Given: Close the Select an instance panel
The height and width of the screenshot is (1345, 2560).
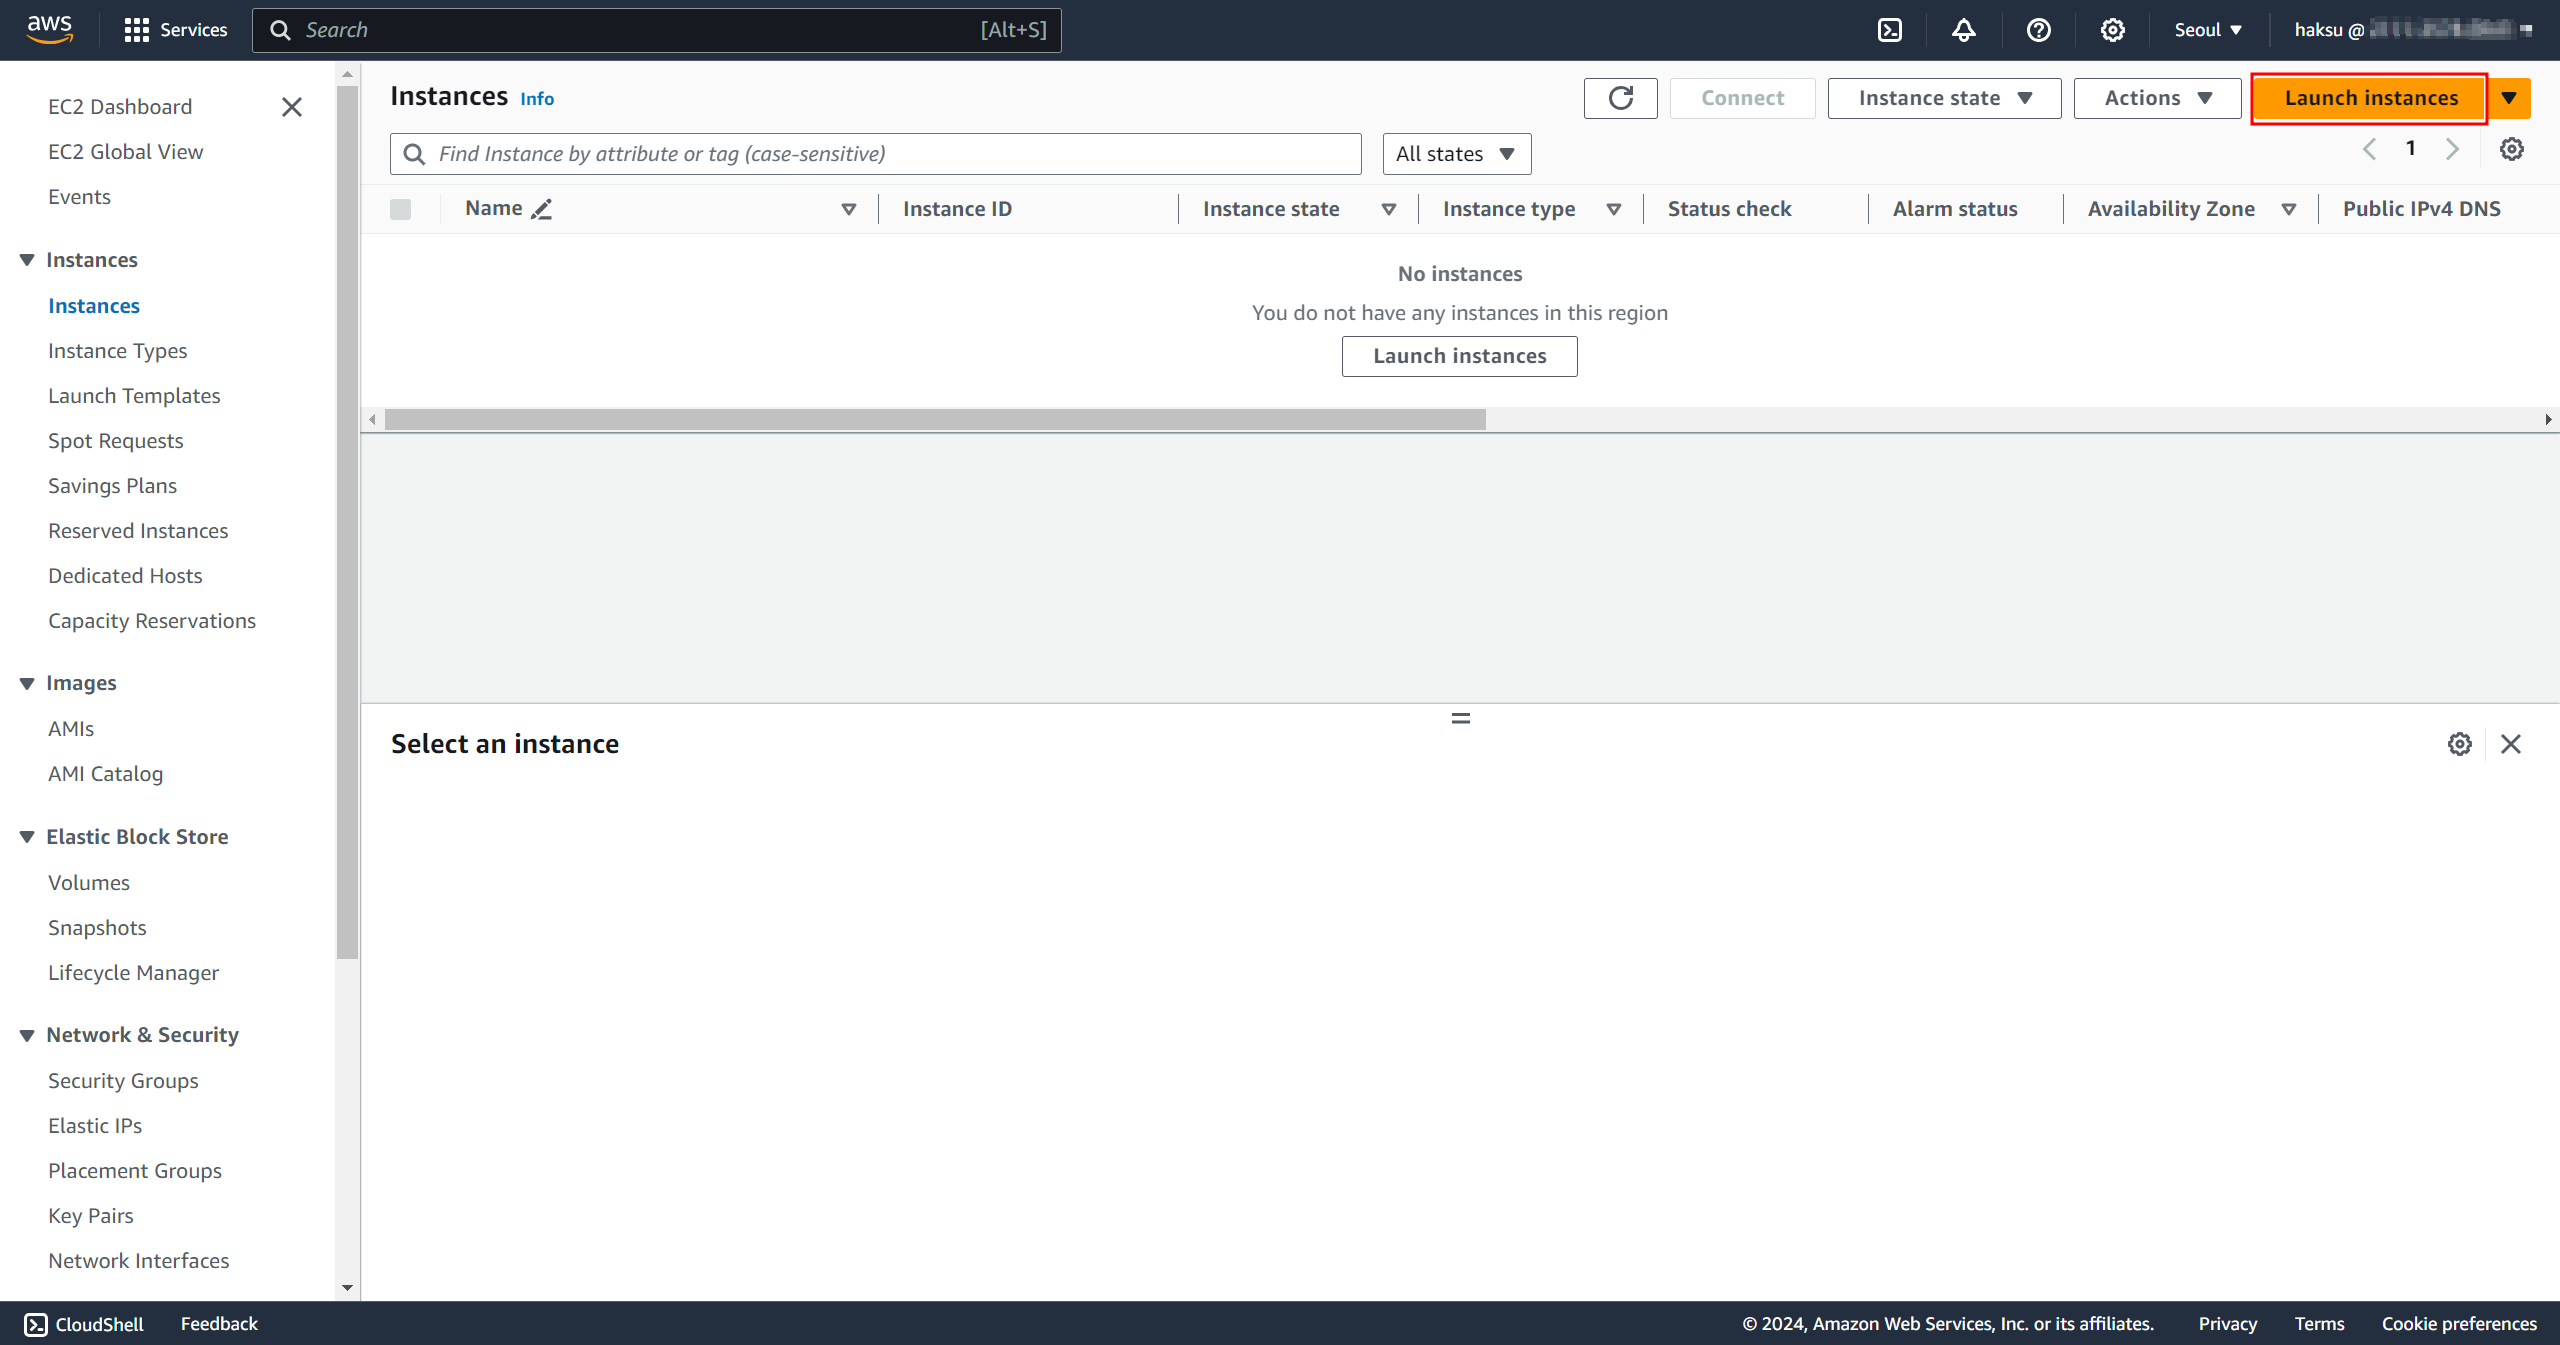Looking at the screenshot, I should (2510, 744).
